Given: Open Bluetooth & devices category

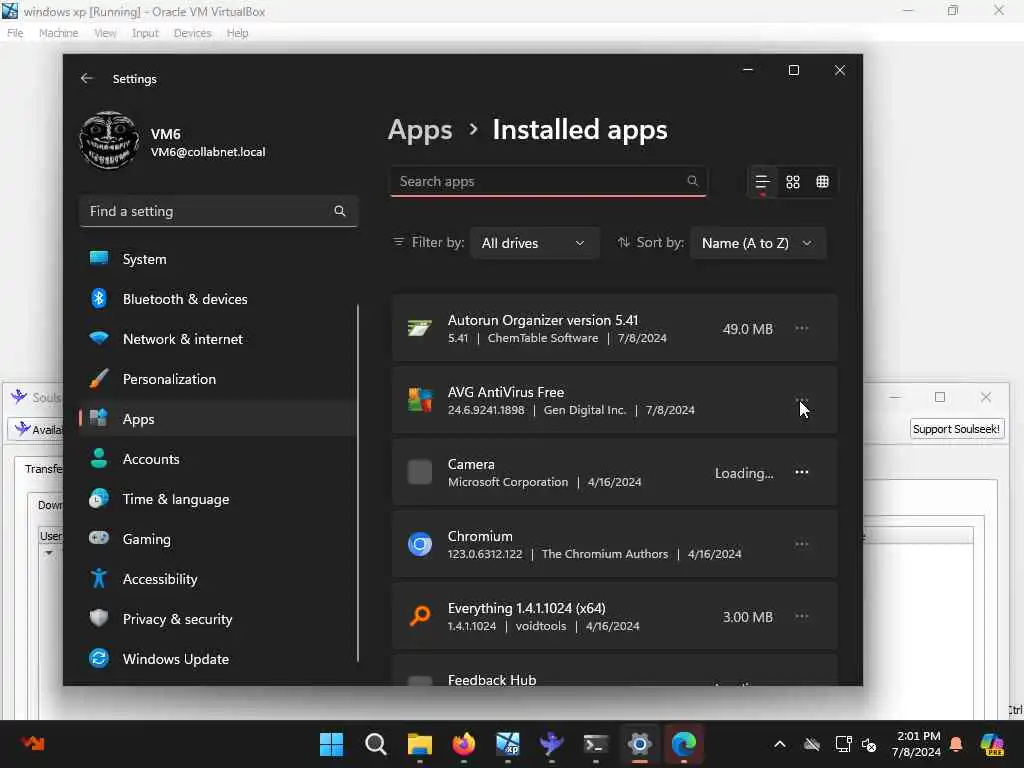Looking at the screenshot, I should point(218,299).
